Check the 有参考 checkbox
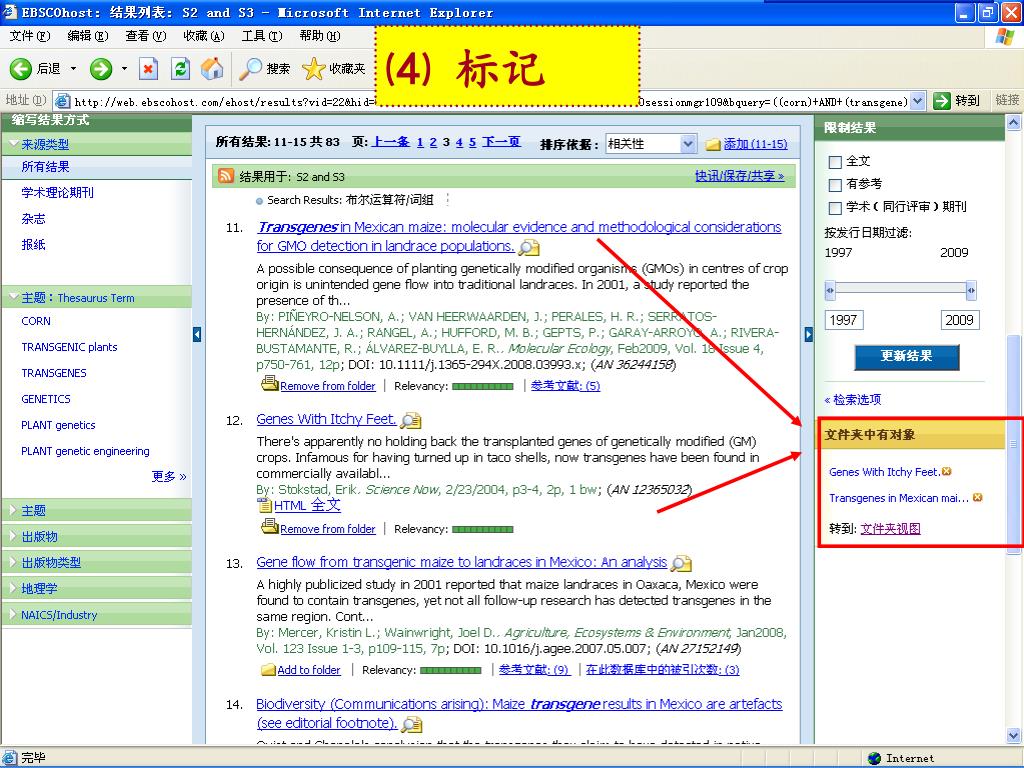The image size is (1024, 768). click(x=835, y=185)
